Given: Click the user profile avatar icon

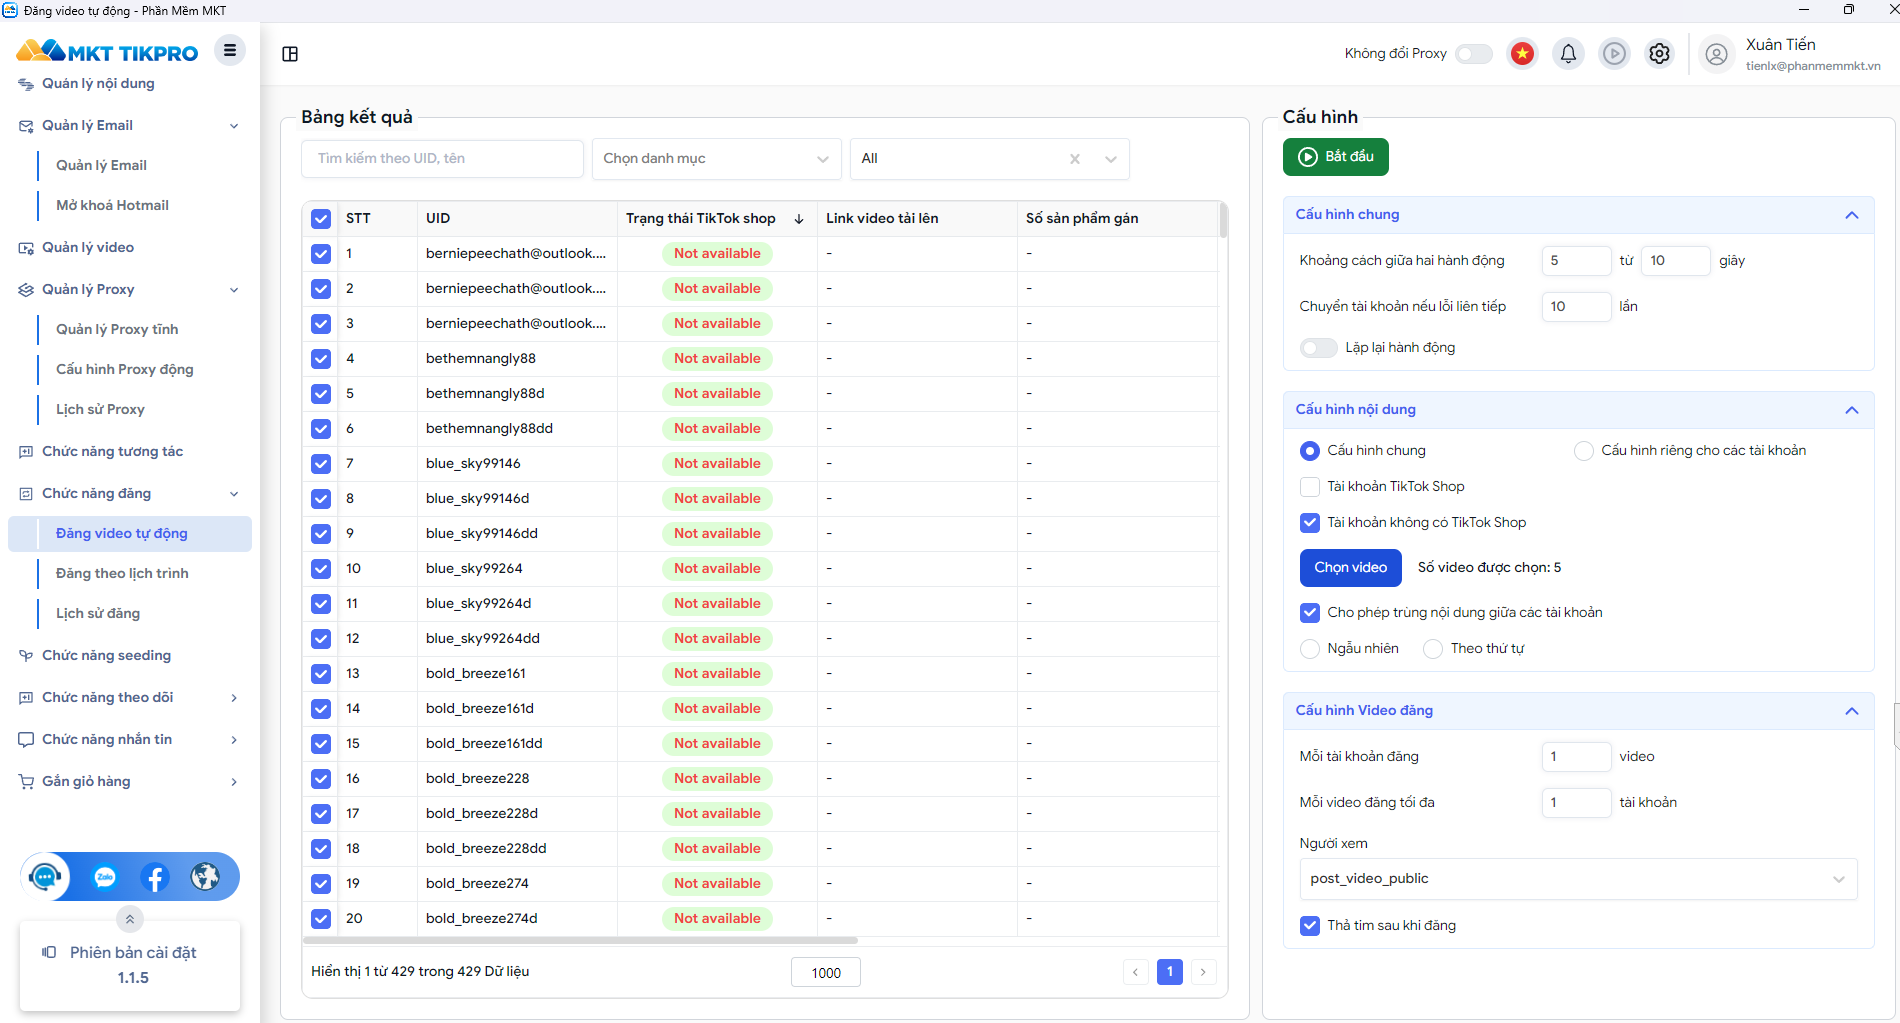Looking at the screenshot, I should pyautogui.click(x=1716, y=54).
